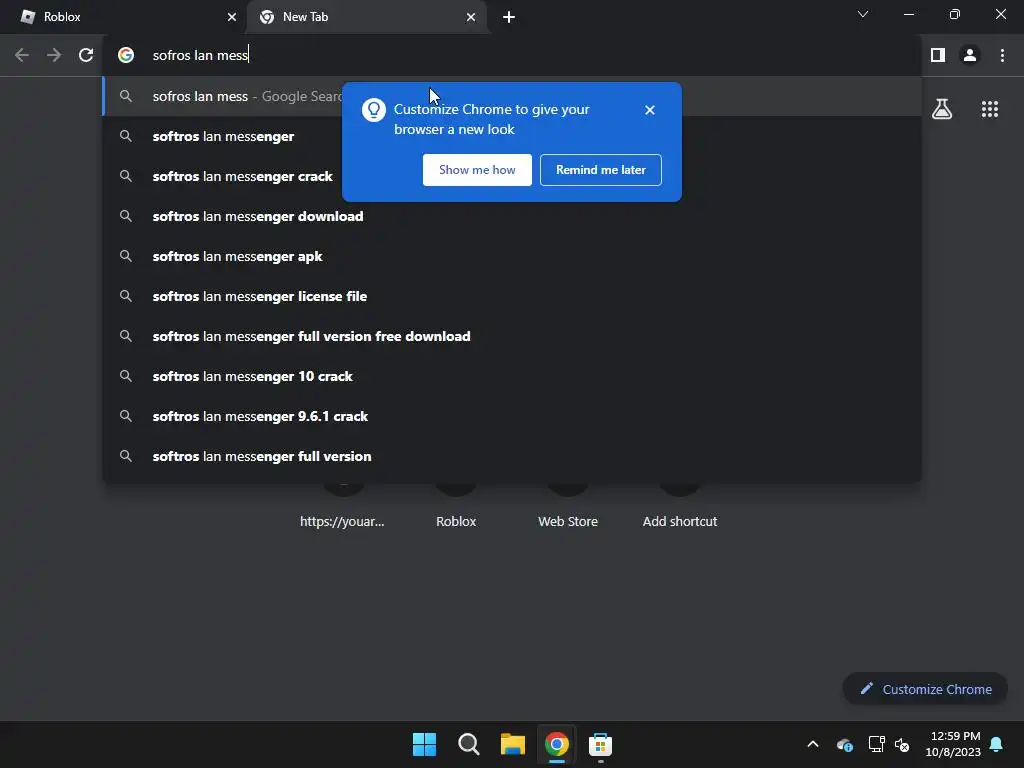Click the Chrome icon on the taskbar

point(556,744)
